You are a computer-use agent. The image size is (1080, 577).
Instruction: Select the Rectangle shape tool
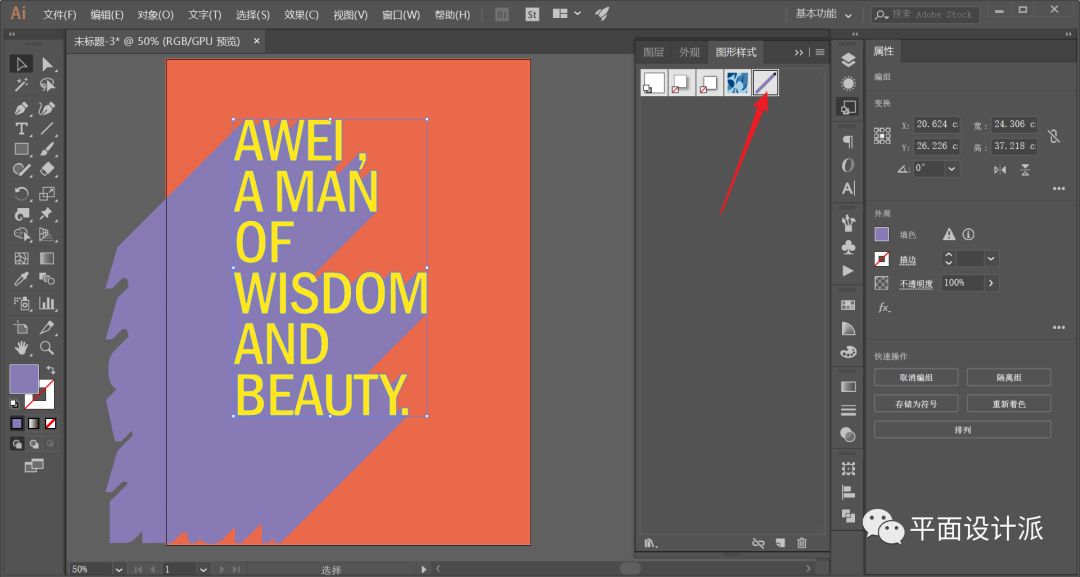point(21,150)
